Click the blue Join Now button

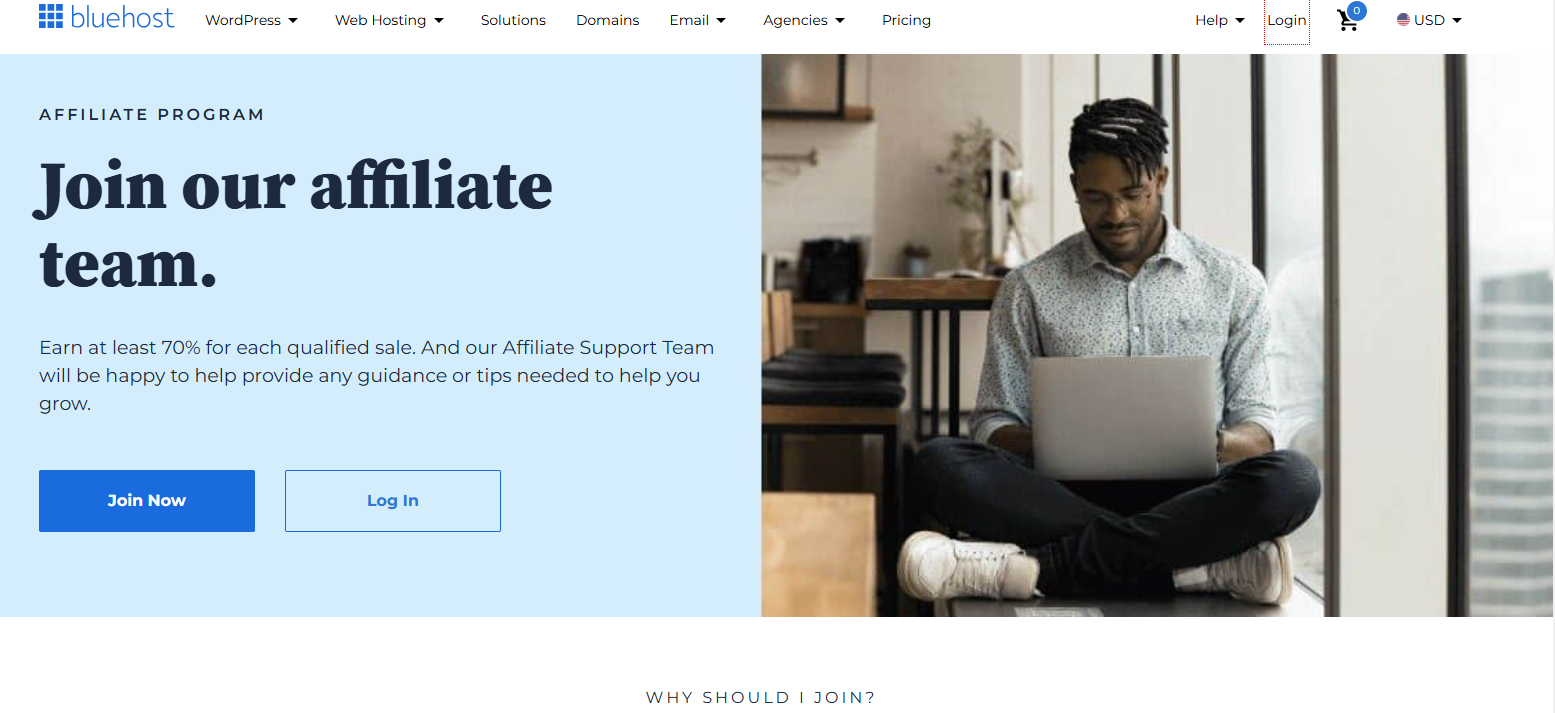pyautogui.click(x=147, y=501)
